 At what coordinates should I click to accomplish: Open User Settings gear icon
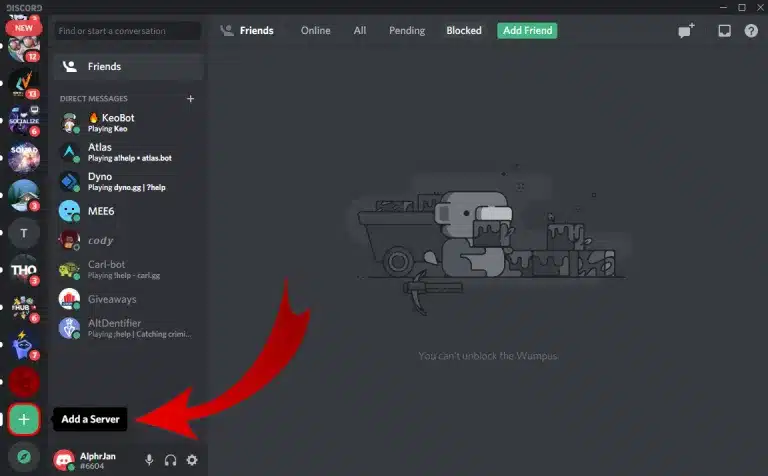tap(192, 460)
